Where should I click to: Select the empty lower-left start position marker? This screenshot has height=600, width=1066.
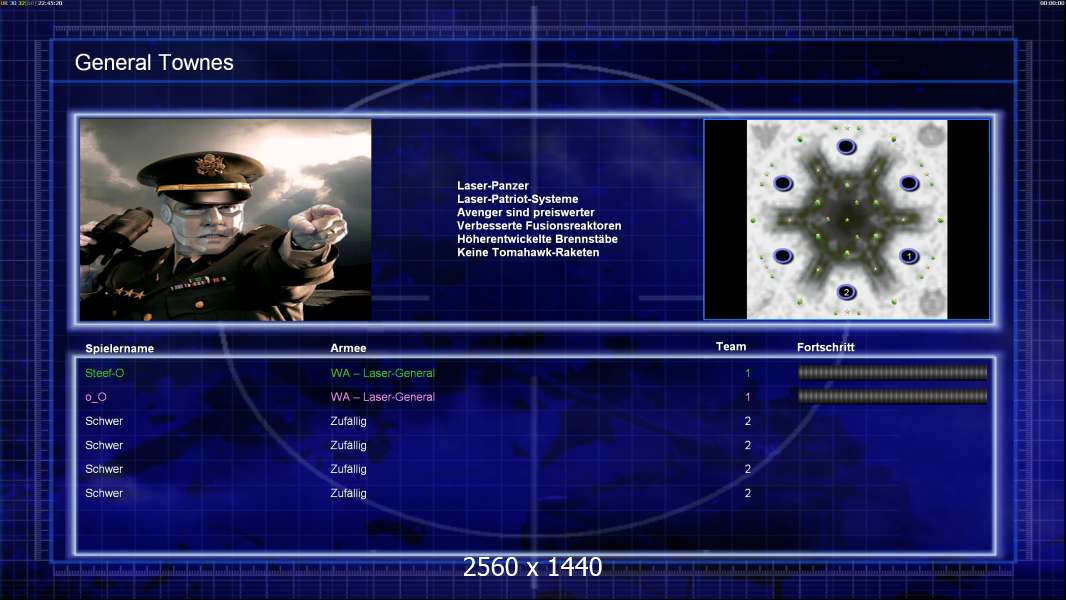point(783,256)
